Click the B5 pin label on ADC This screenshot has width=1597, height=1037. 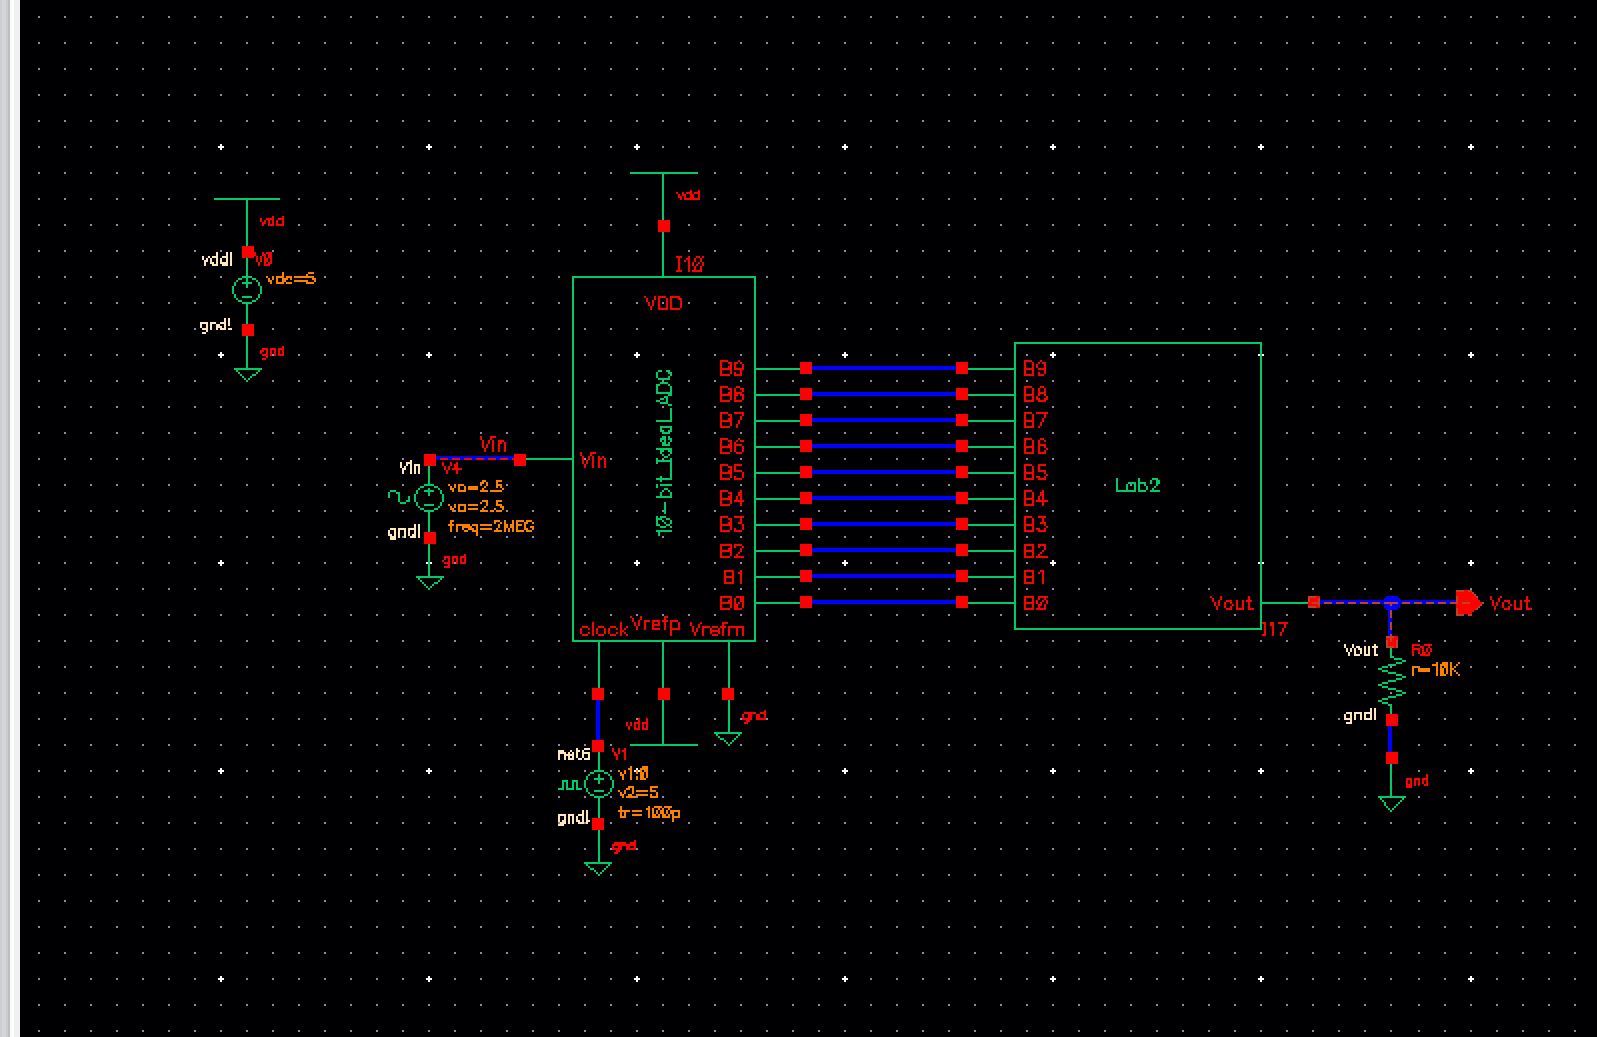tap(732, 472)
